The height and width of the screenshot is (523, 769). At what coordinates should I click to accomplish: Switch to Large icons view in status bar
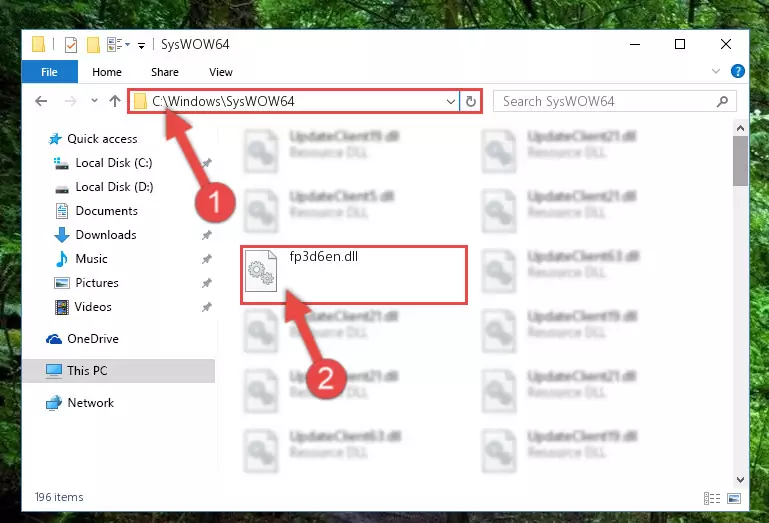tap(734, 498)
